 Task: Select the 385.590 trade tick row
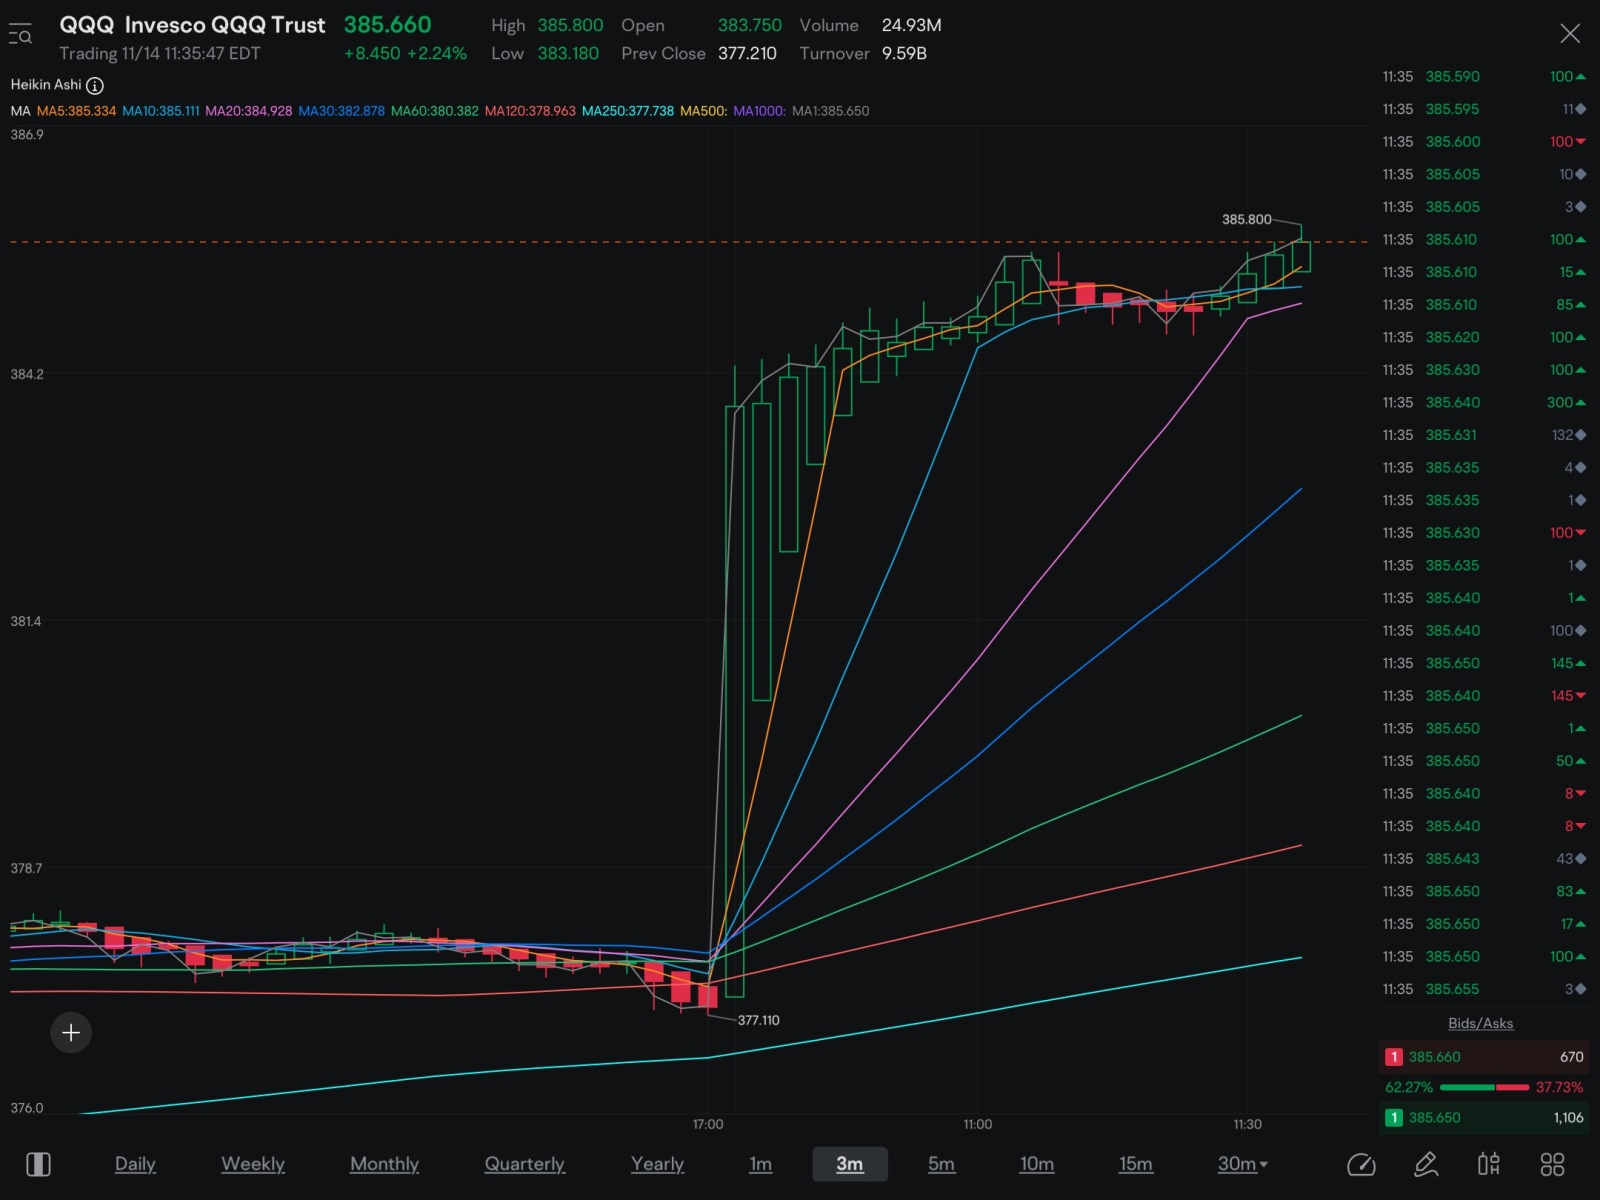point(1483,77)
